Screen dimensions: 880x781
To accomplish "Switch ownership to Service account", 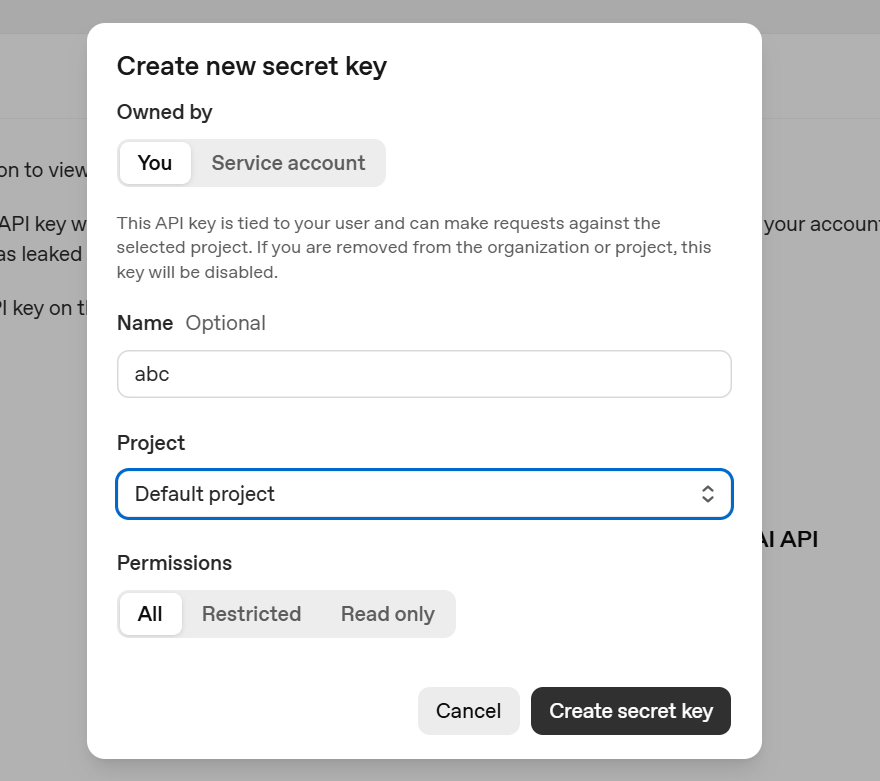I will pyautogui.click(x=288, y=162).
